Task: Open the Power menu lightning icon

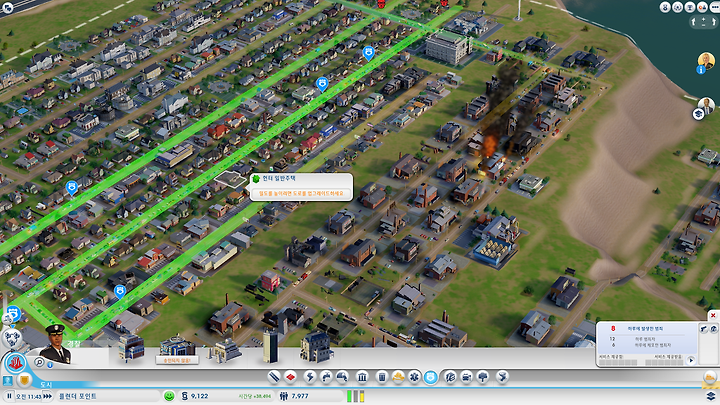Action: point(310,377)
